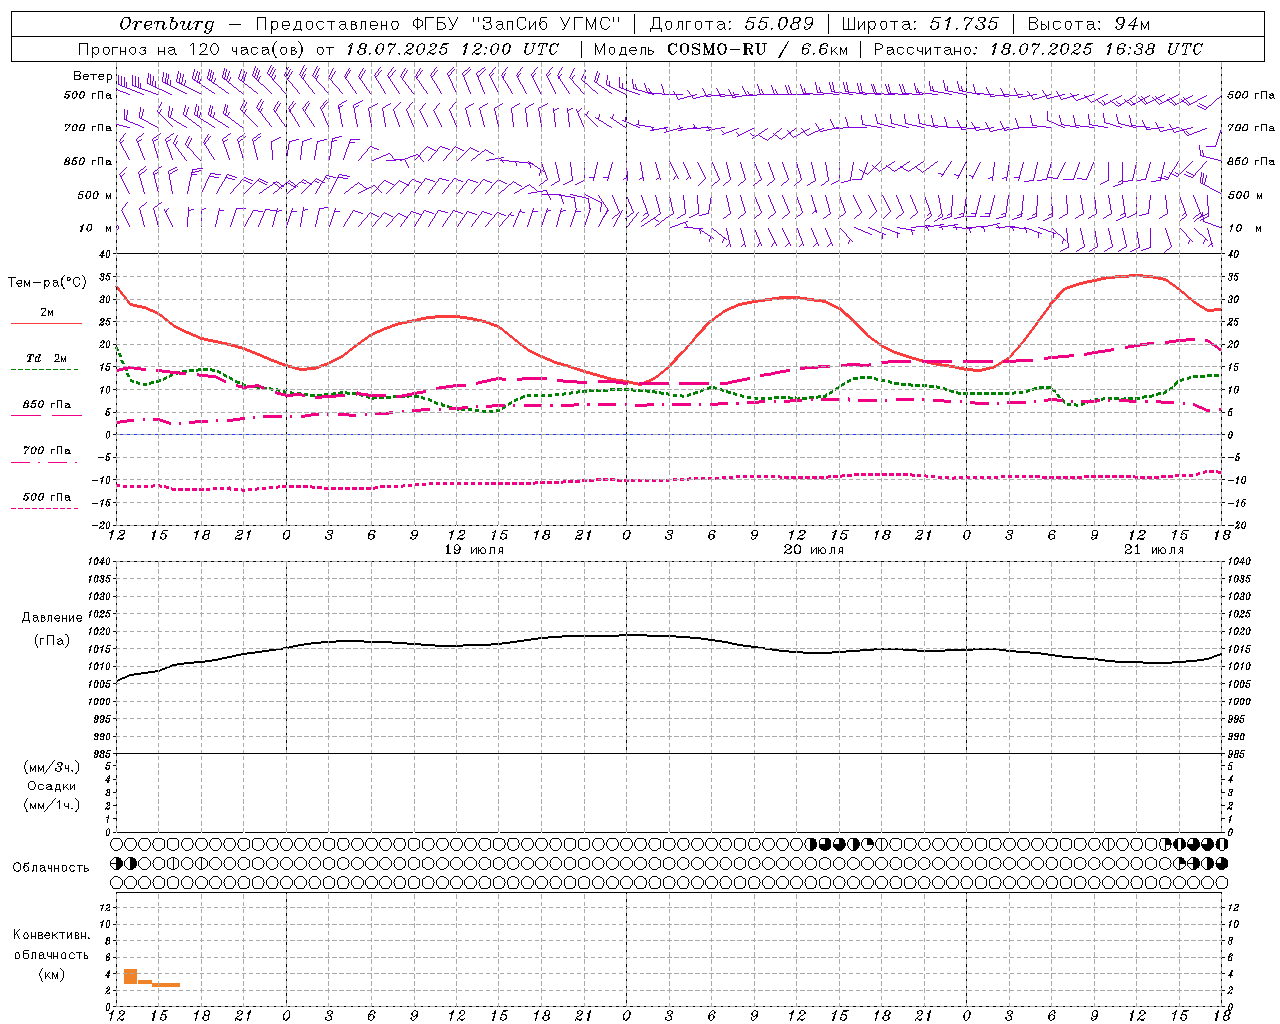Click the "19 июля" date marker
1280x1024 pixels.
pos(474,550)
